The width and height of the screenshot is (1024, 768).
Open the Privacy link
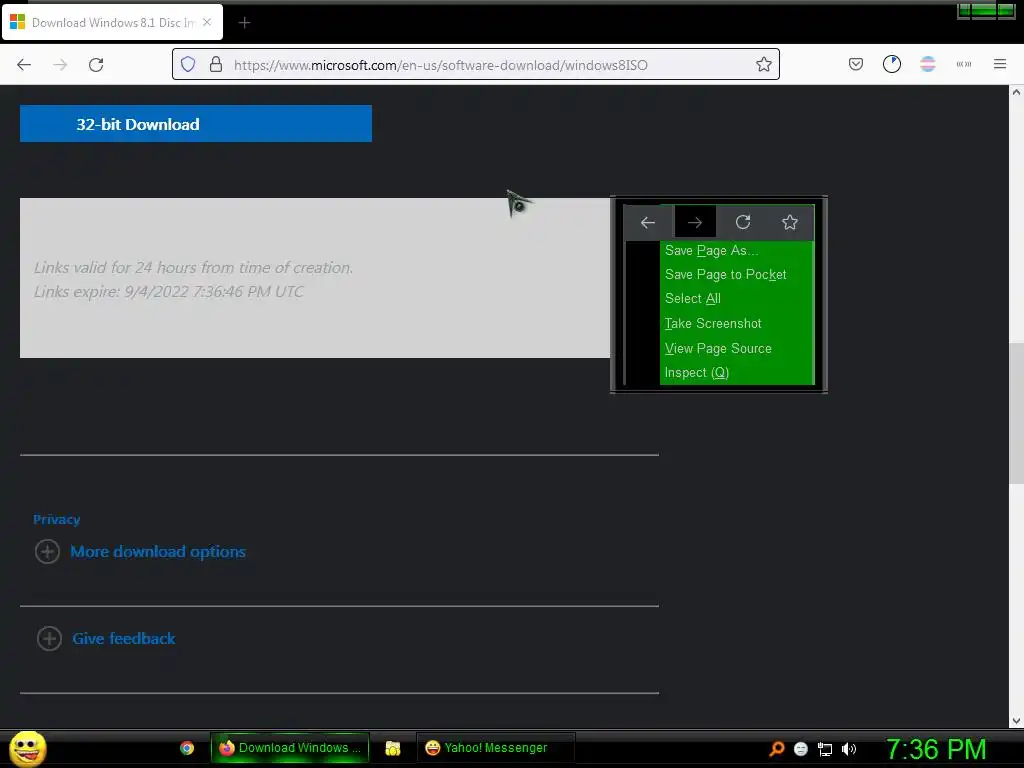[x=57, y=520]
